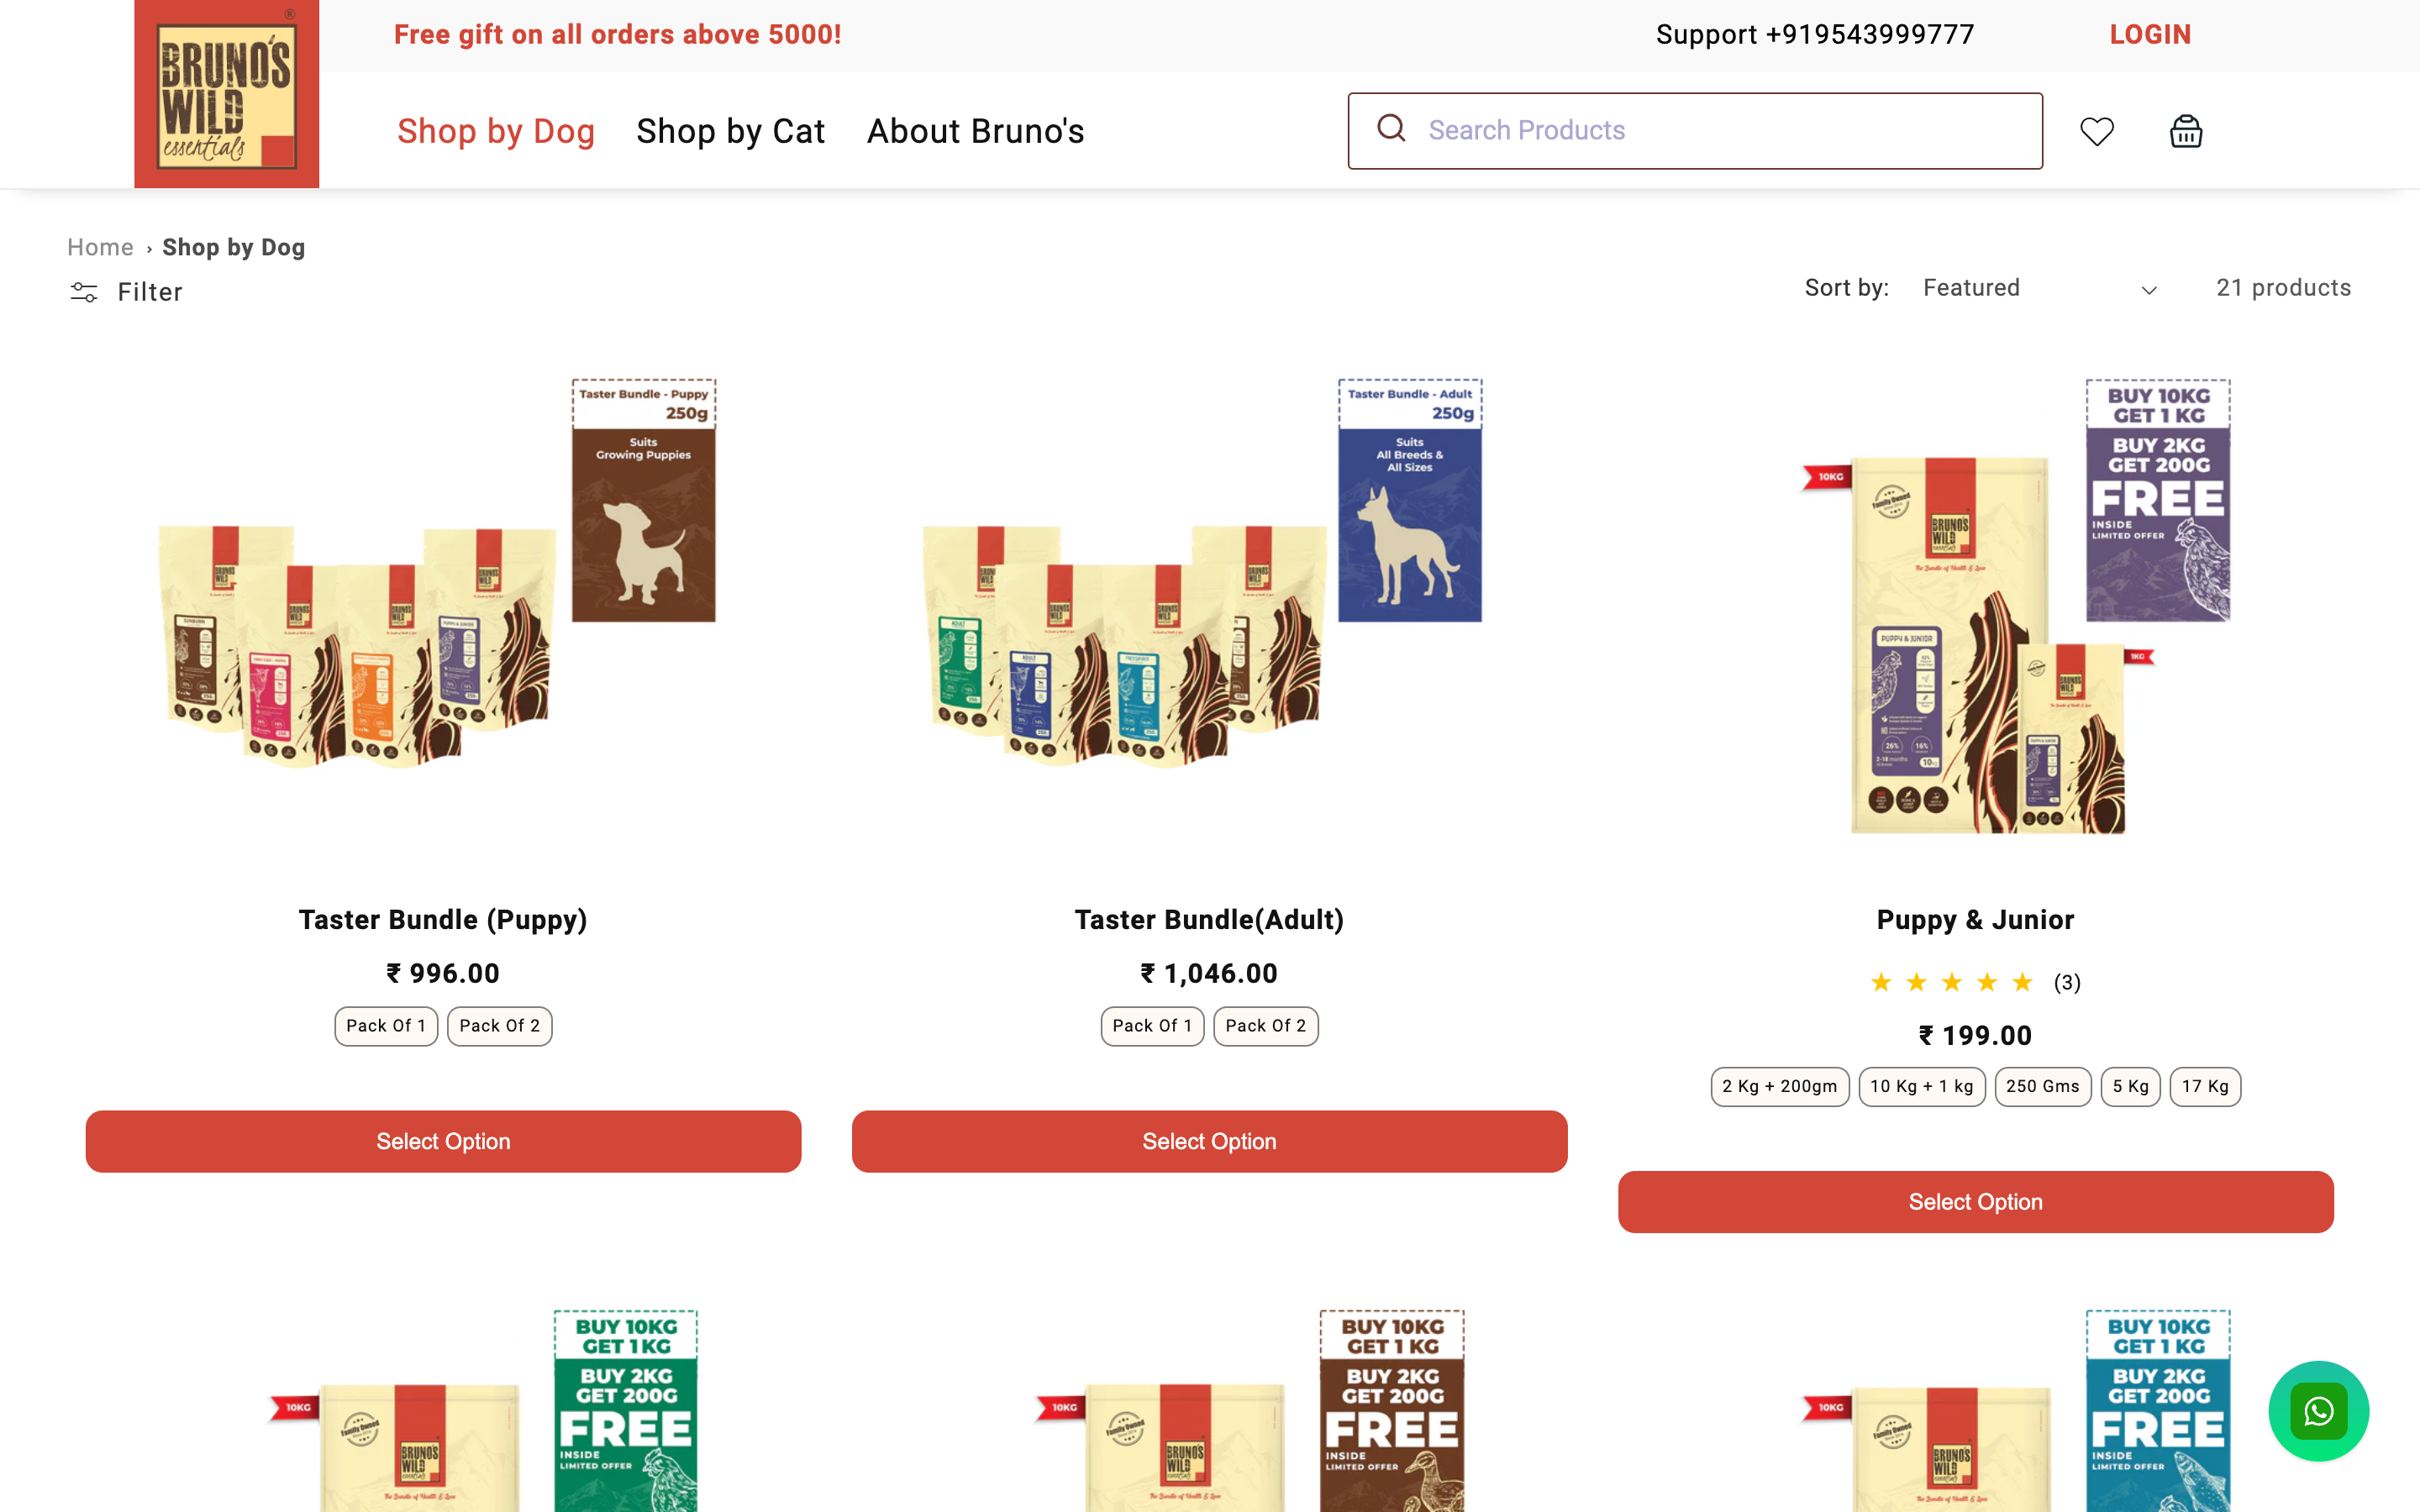This screenshot has width=2420, height=1512.
Task: Click the search magnifier icon
Action: point(1391,130)
